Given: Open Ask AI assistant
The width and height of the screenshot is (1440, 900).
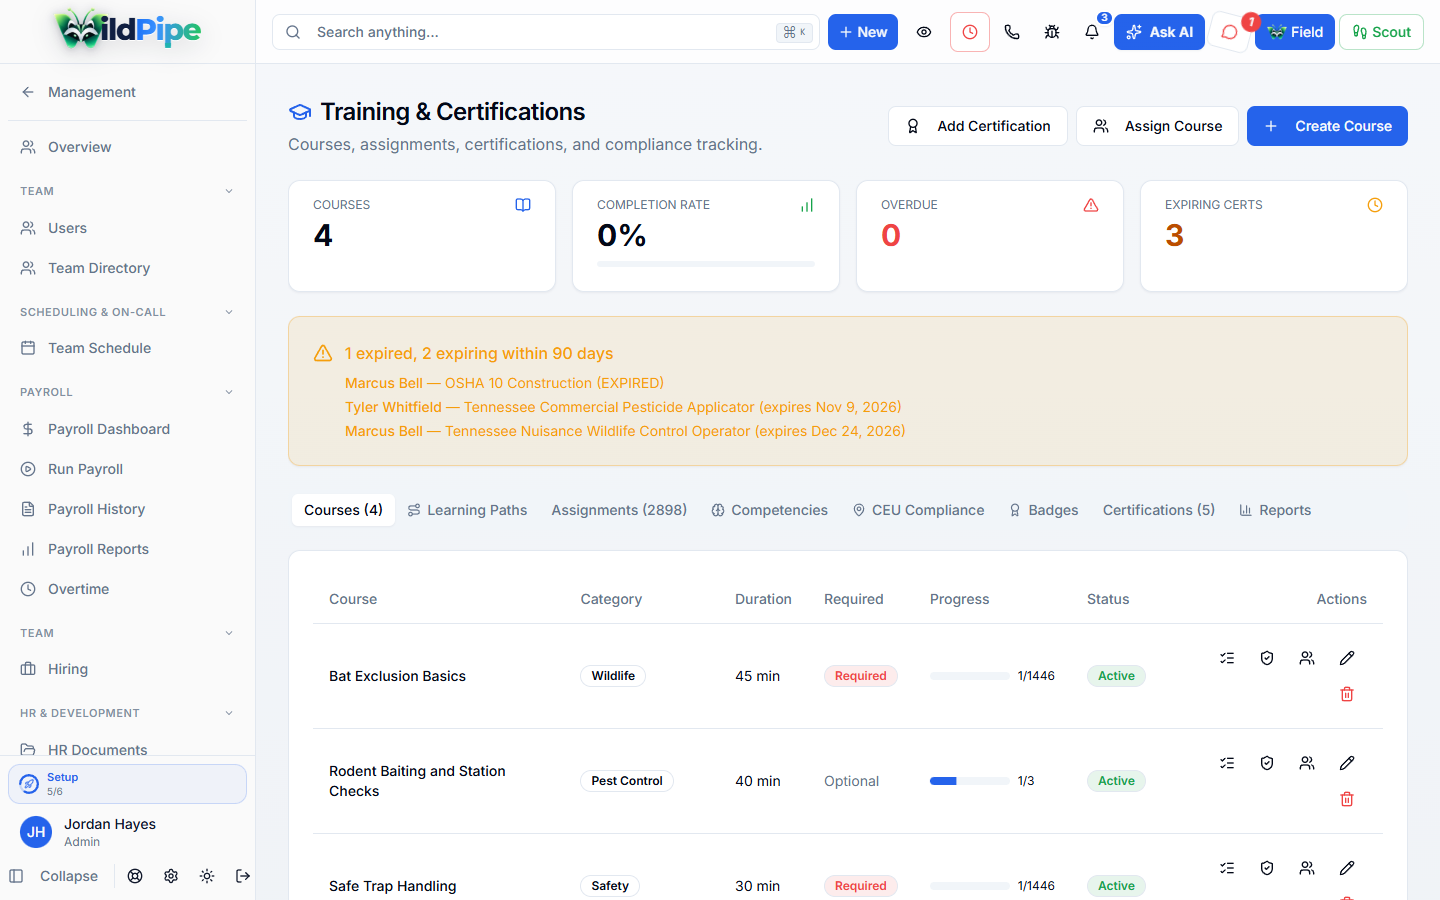Looking at the screenshot, I should pos(1159,32).
